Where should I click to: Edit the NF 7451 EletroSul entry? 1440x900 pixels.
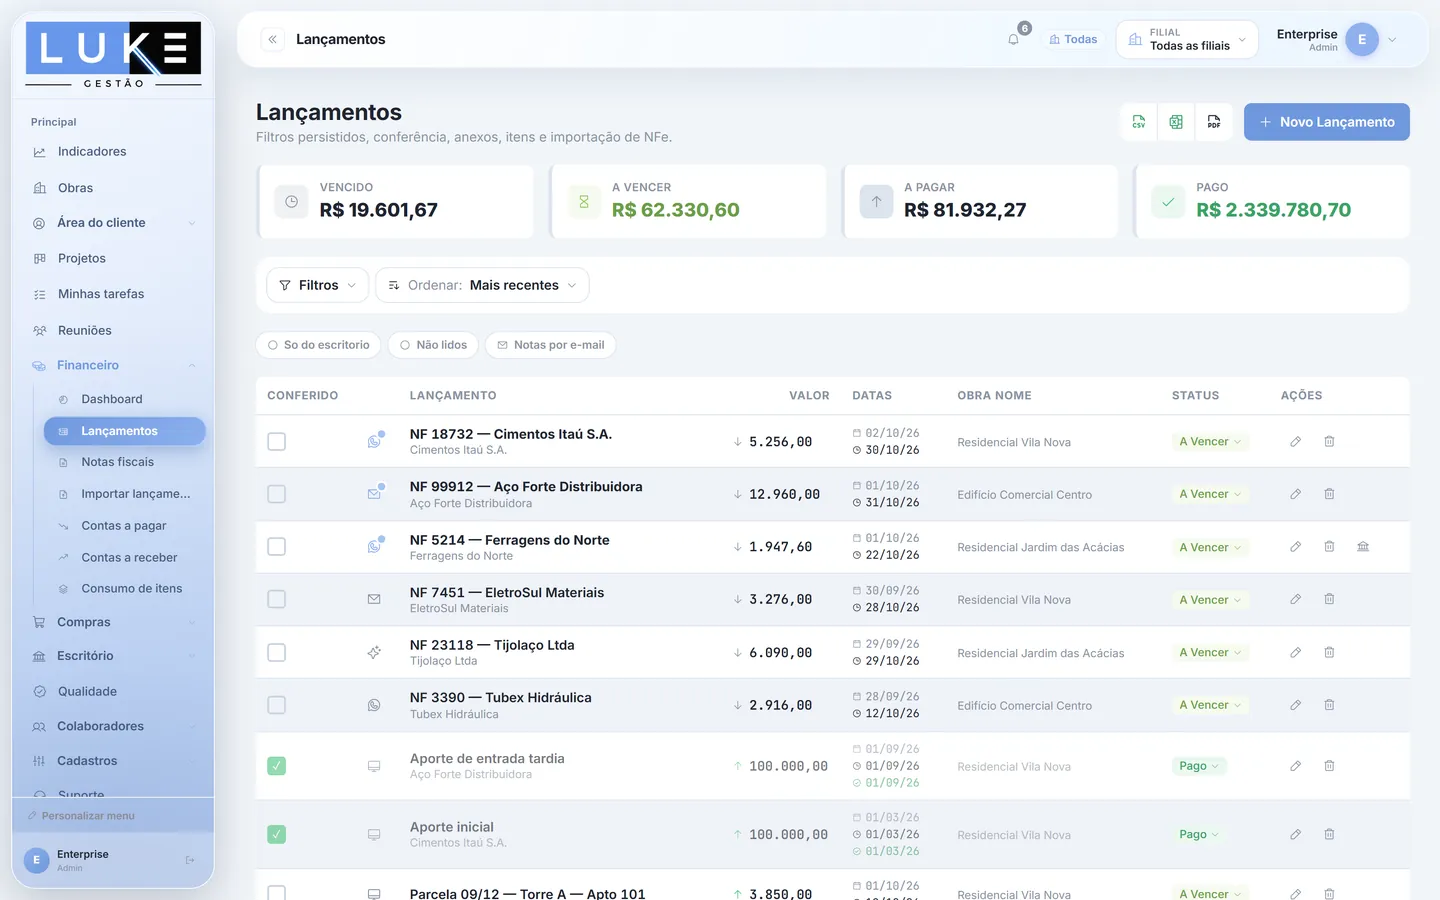point(1295,599)
